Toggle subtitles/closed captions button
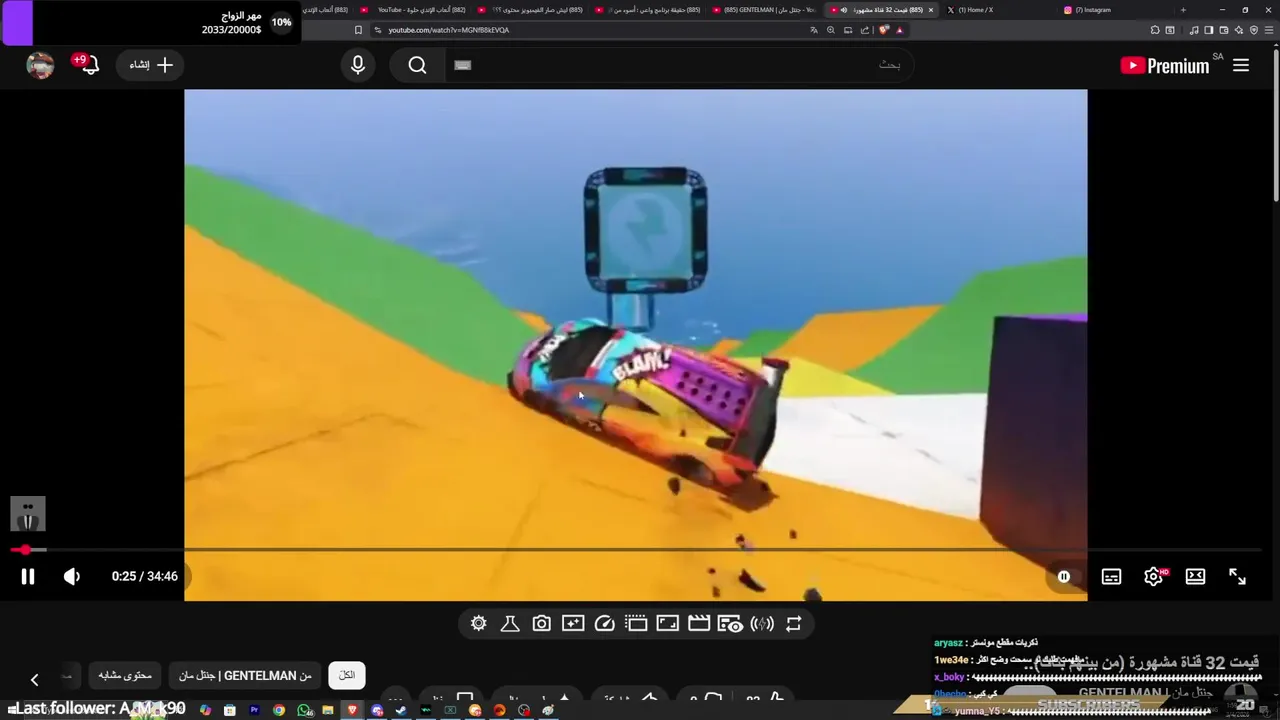This screenshot has height=720, width=1280. 1111,576
